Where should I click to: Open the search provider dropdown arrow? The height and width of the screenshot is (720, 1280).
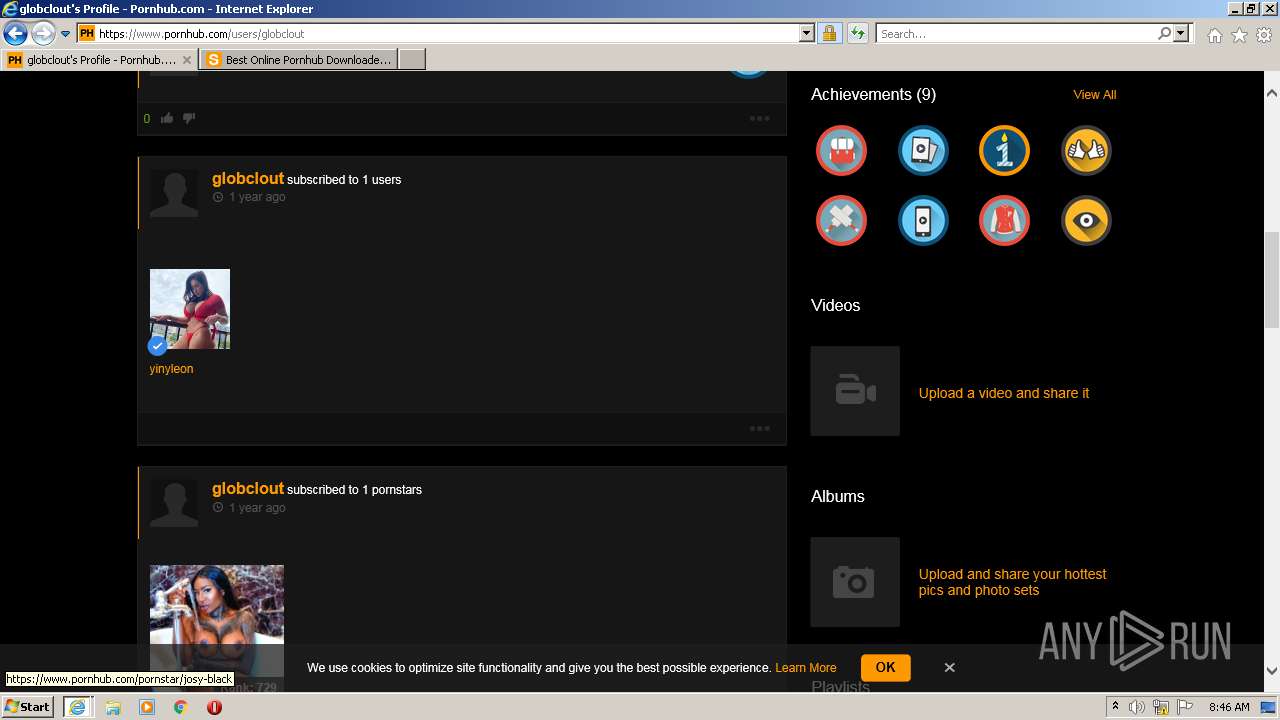coord(1181,33)
